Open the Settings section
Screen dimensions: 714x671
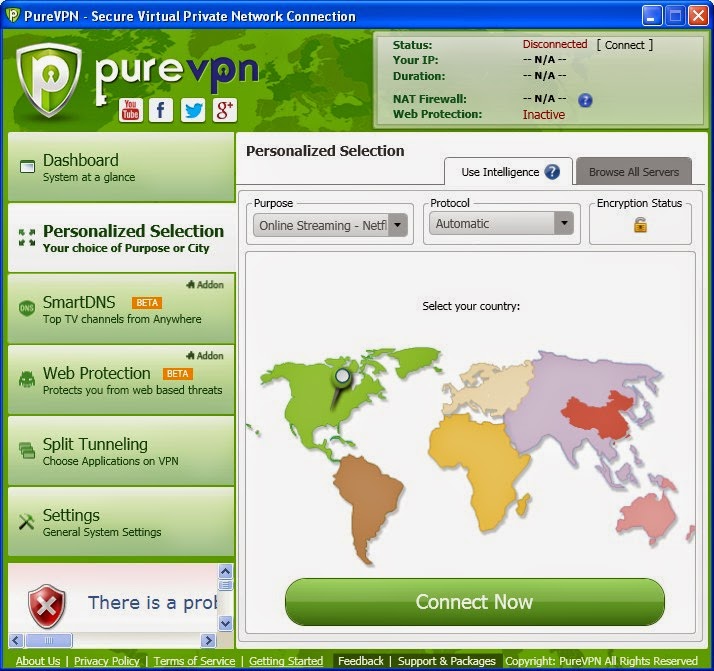(121, 522)
